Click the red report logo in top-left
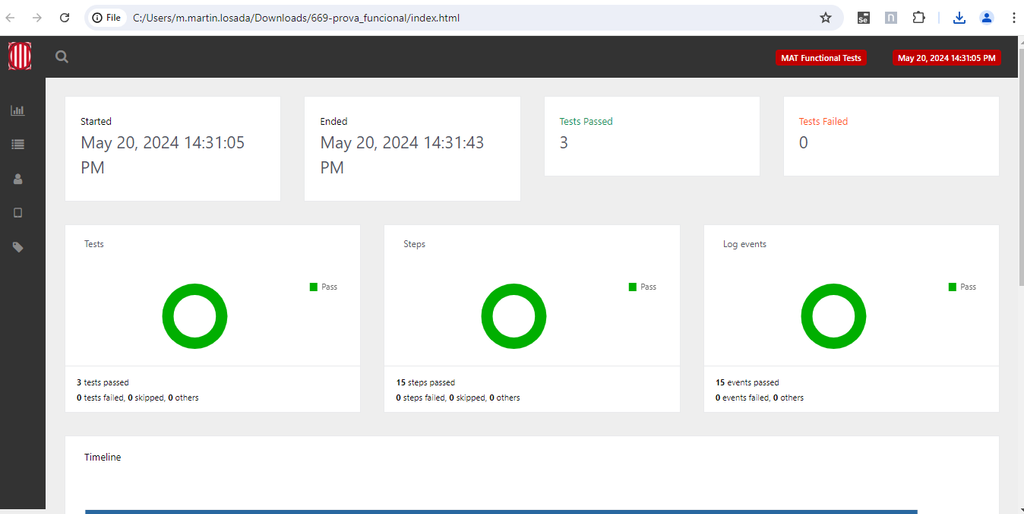 (x=20, y=57)
